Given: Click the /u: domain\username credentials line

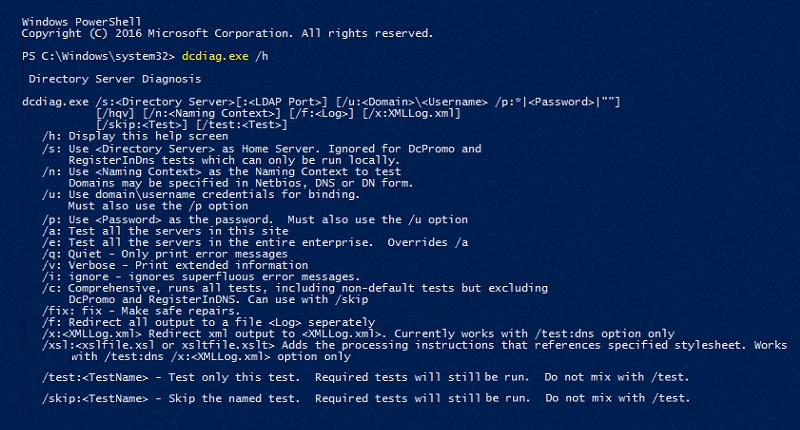Looking at the screenshot, I should 201,194.
